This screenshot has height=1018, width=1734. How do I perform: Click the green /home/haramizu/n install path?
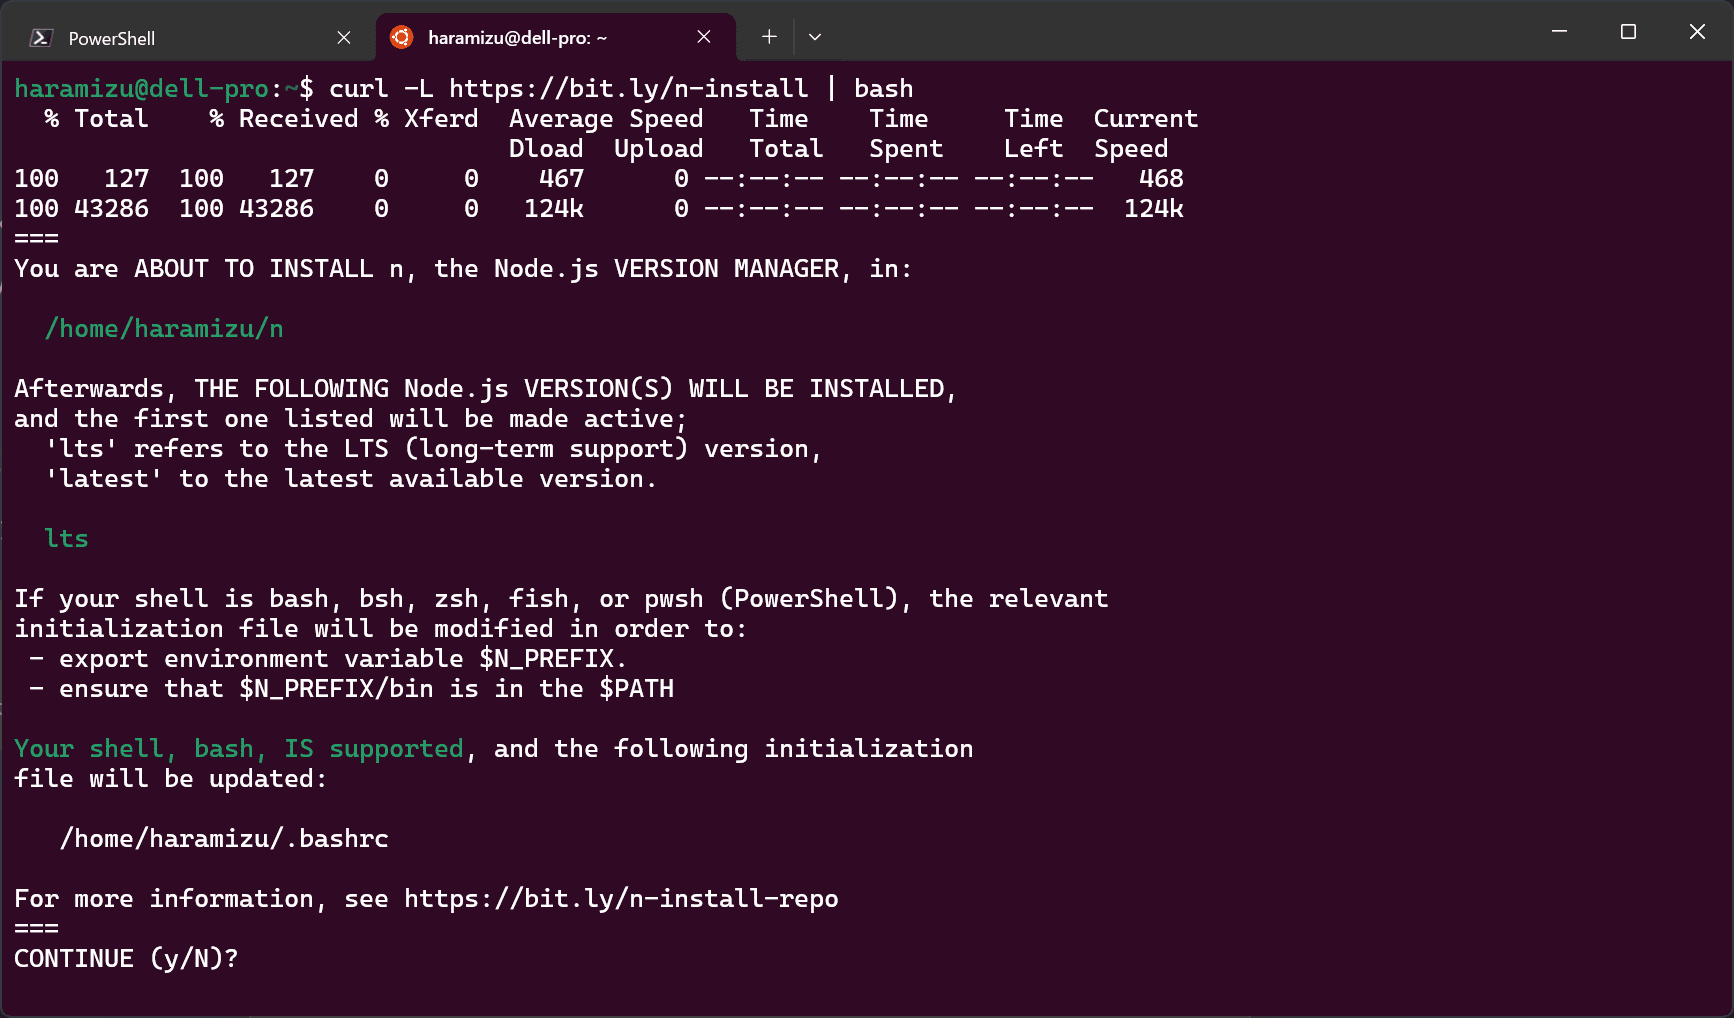(164, 329)
